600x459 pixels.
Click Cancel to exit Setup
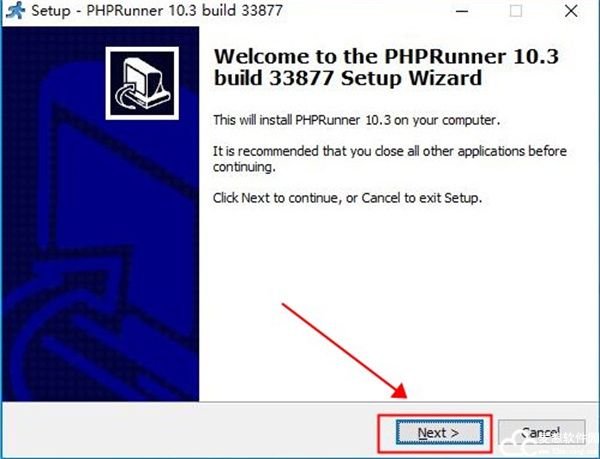point(541,433)
